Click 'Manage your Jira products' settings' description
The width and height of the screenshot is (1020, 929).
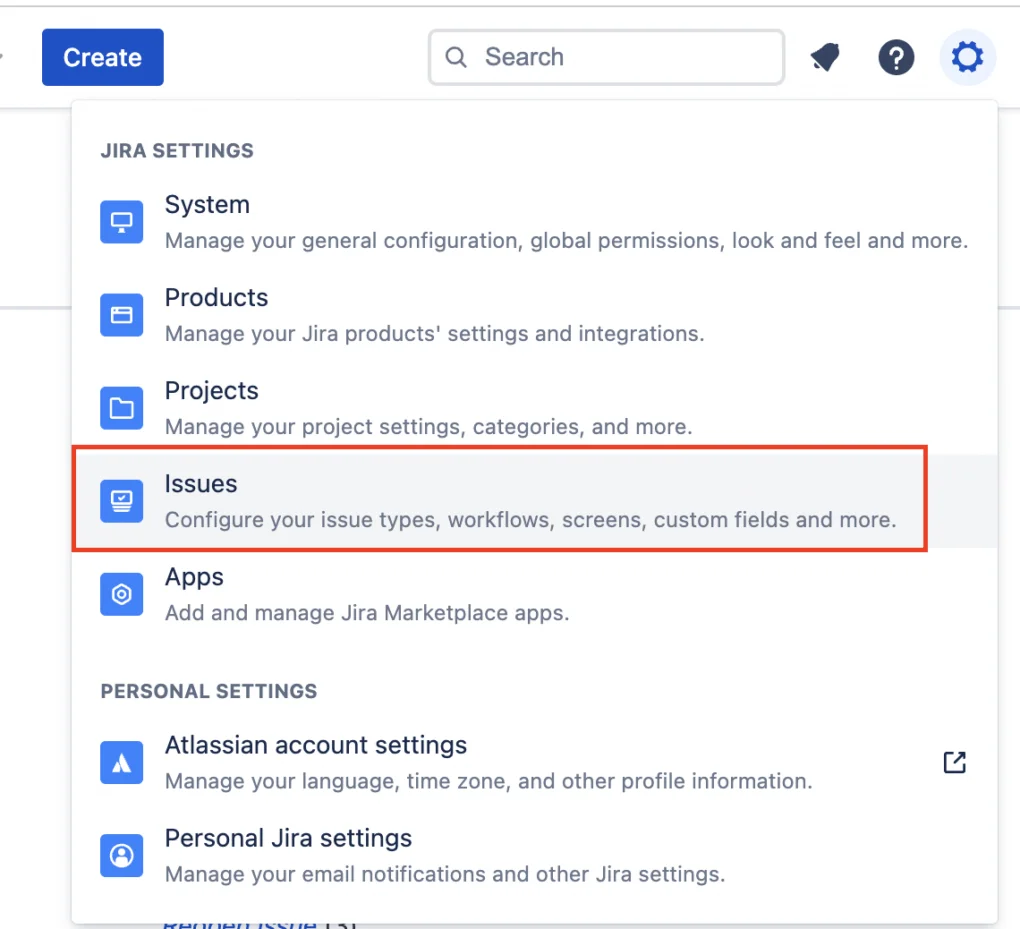point(435,334)
